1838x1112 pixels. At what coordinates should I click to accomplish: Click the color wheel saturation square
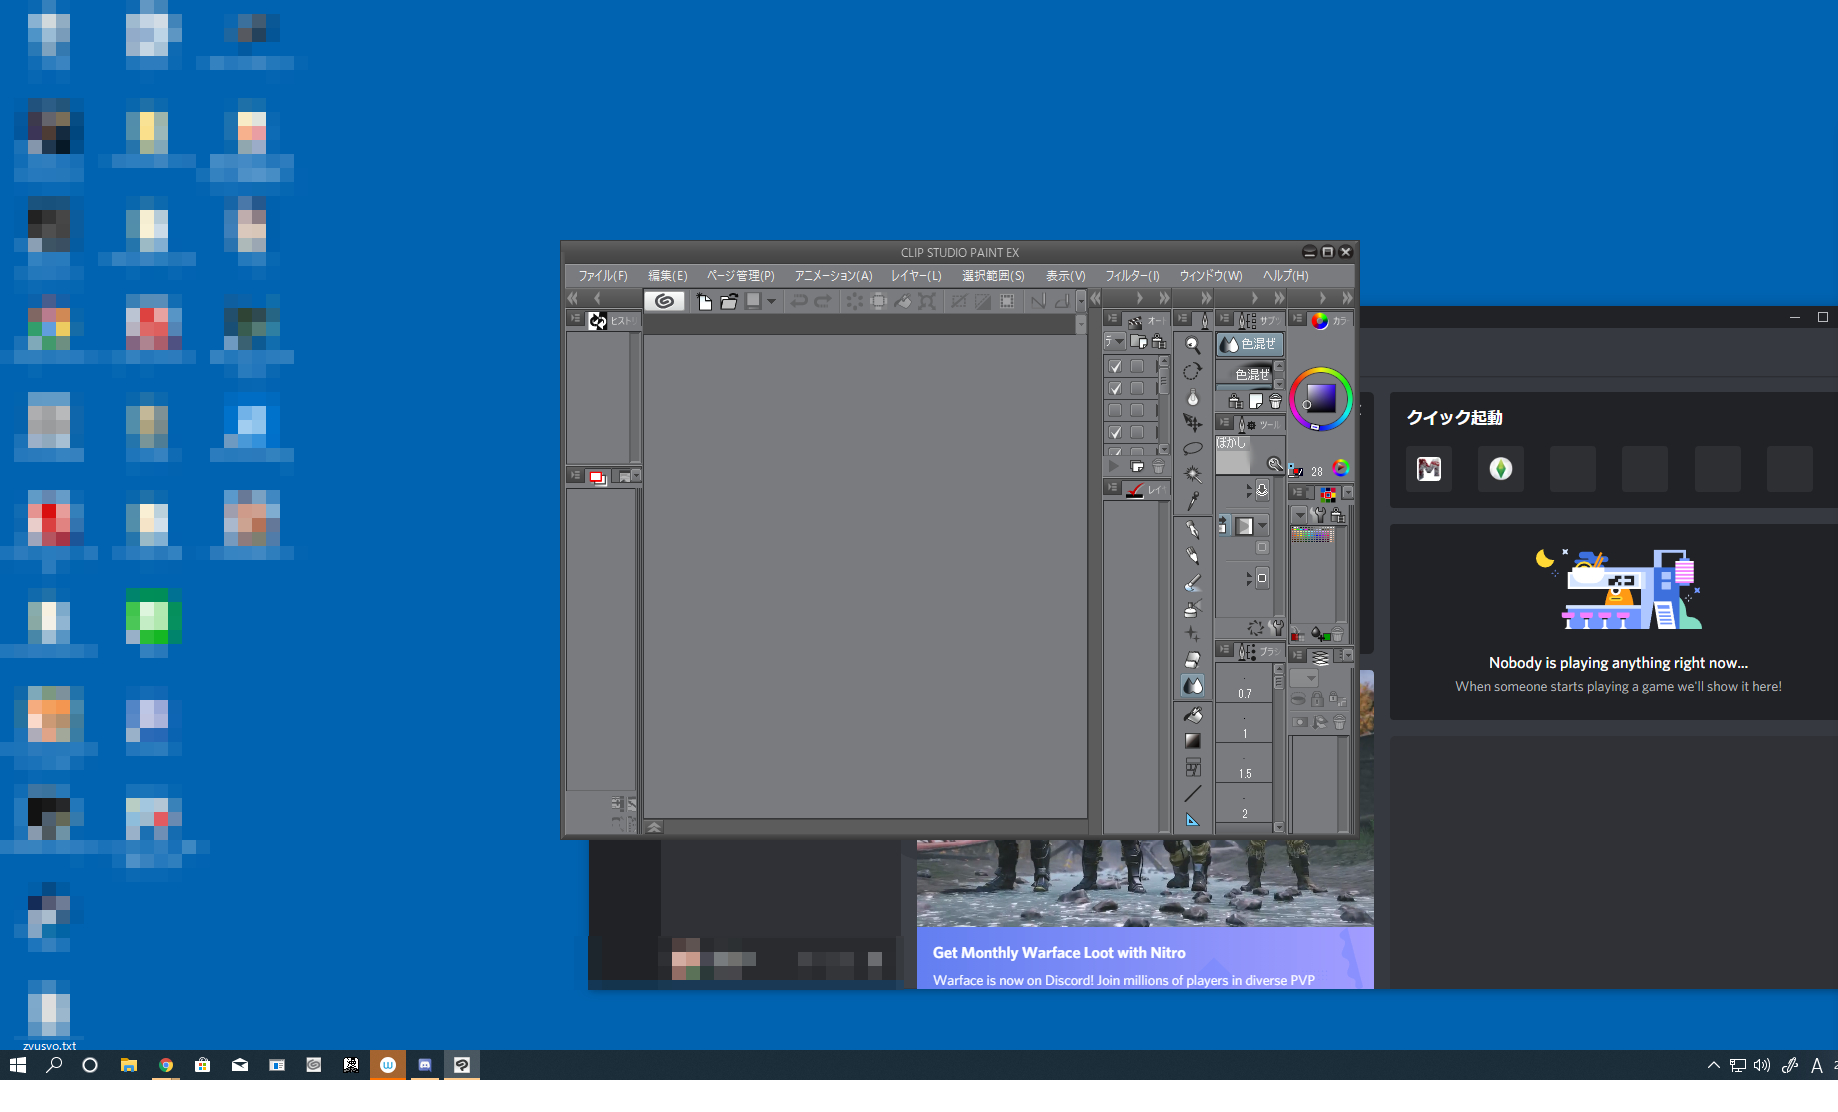coord(1320,398)
